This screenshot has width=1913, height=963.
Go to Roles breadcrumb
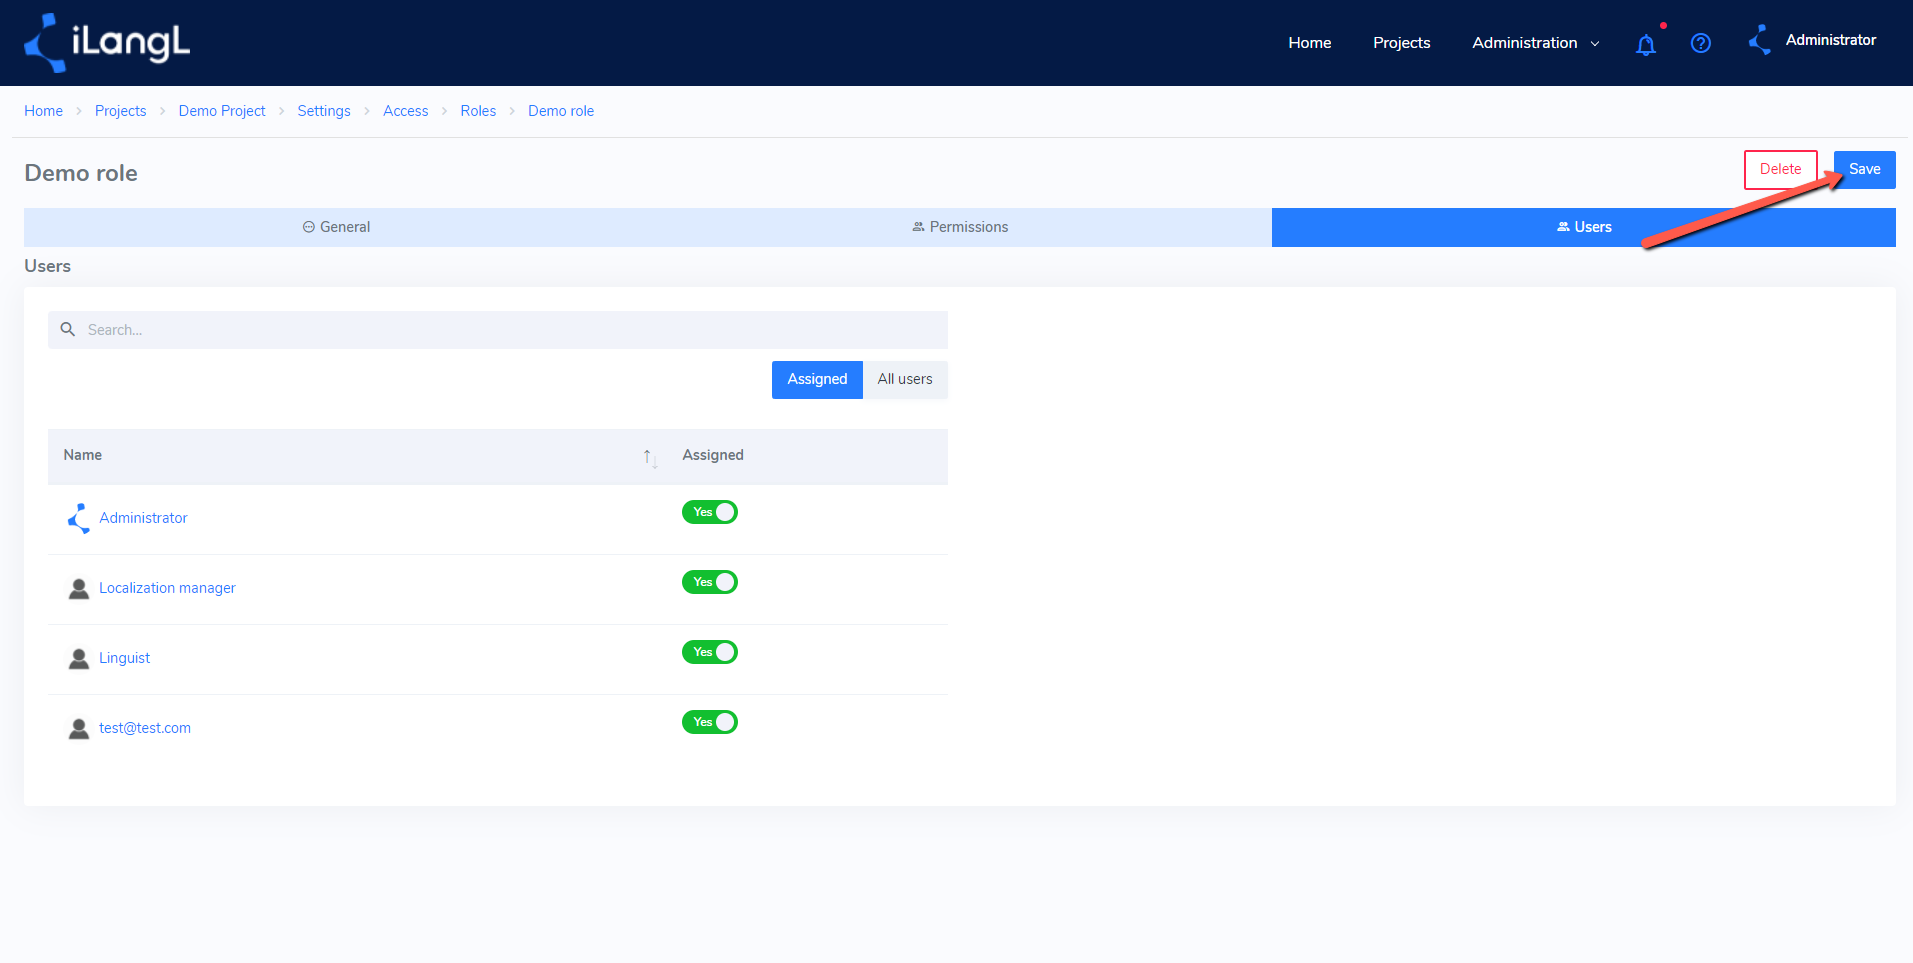pos(478,111)
